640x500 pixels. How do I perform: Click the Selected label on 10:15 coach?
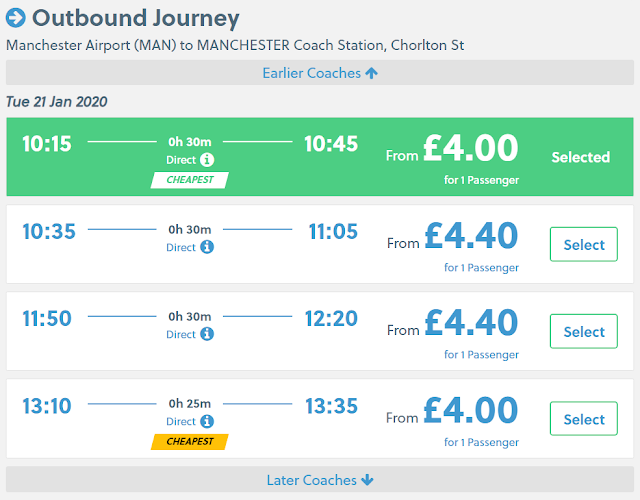(x=580, y=157)
